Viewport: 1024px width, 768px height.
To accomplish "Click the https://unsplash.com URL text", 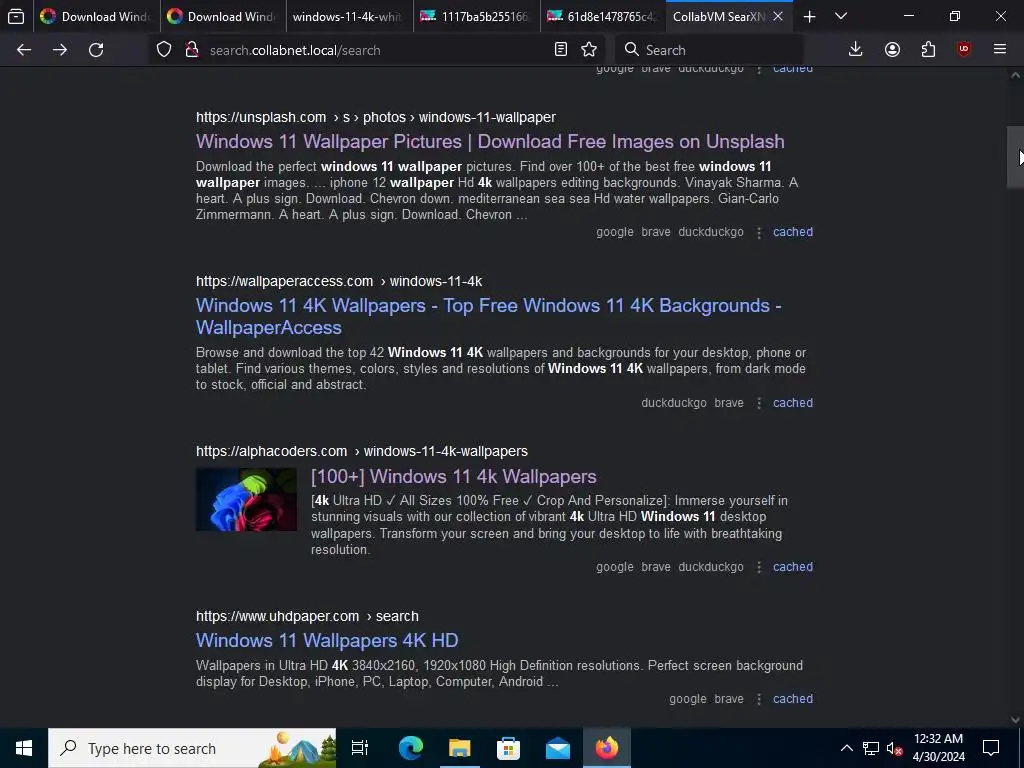I will pyautogui.click(x=261, y=118).
